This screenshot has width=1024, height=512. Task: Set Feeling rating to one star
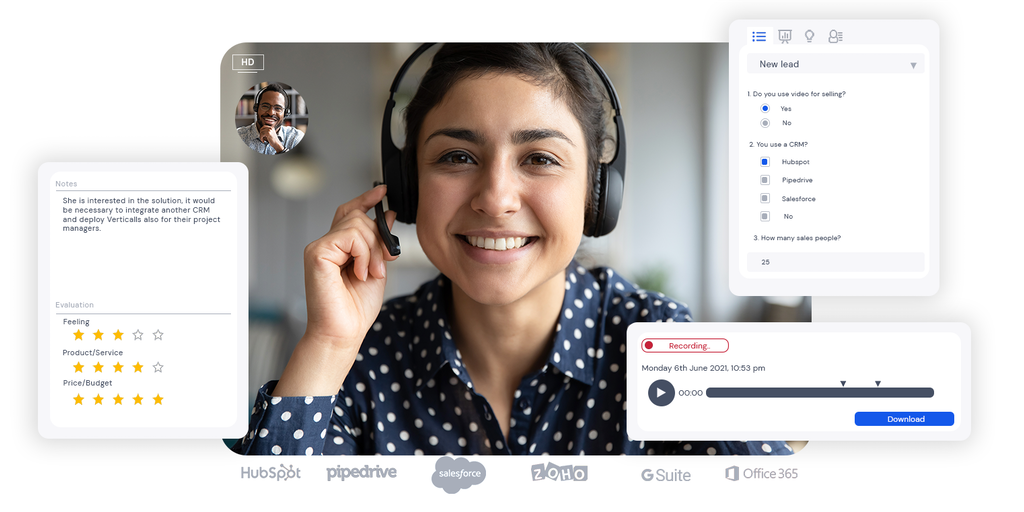tap(78, 335)
